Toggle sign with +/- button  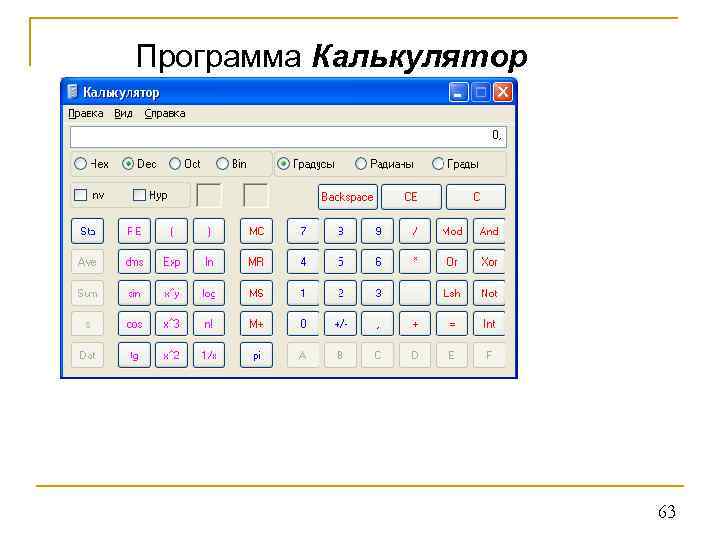click(x=340, y=324)
